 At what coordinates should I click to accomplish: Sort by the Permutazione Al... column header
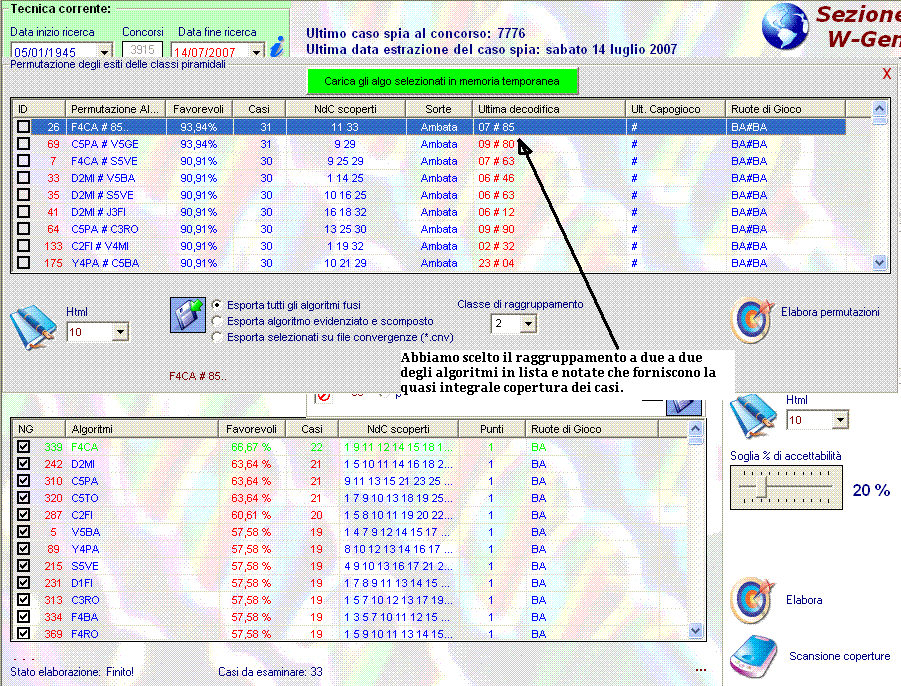point(115,109)
